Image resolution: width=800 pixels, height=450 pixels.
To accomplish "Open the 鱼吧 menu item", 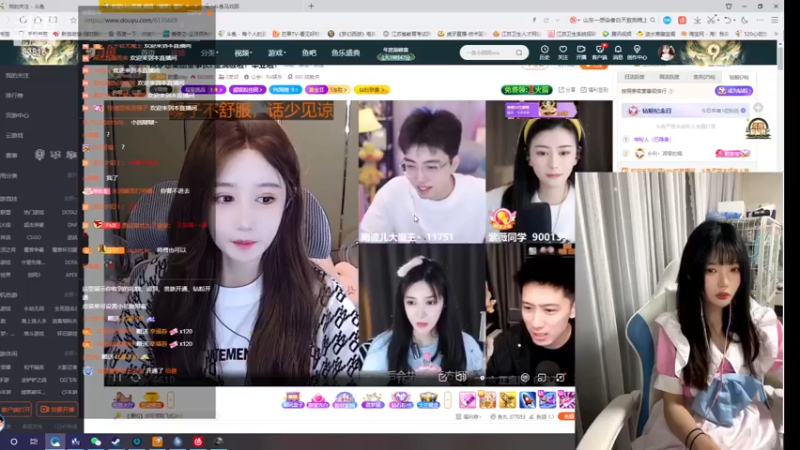I will click(x=309, y=53).
